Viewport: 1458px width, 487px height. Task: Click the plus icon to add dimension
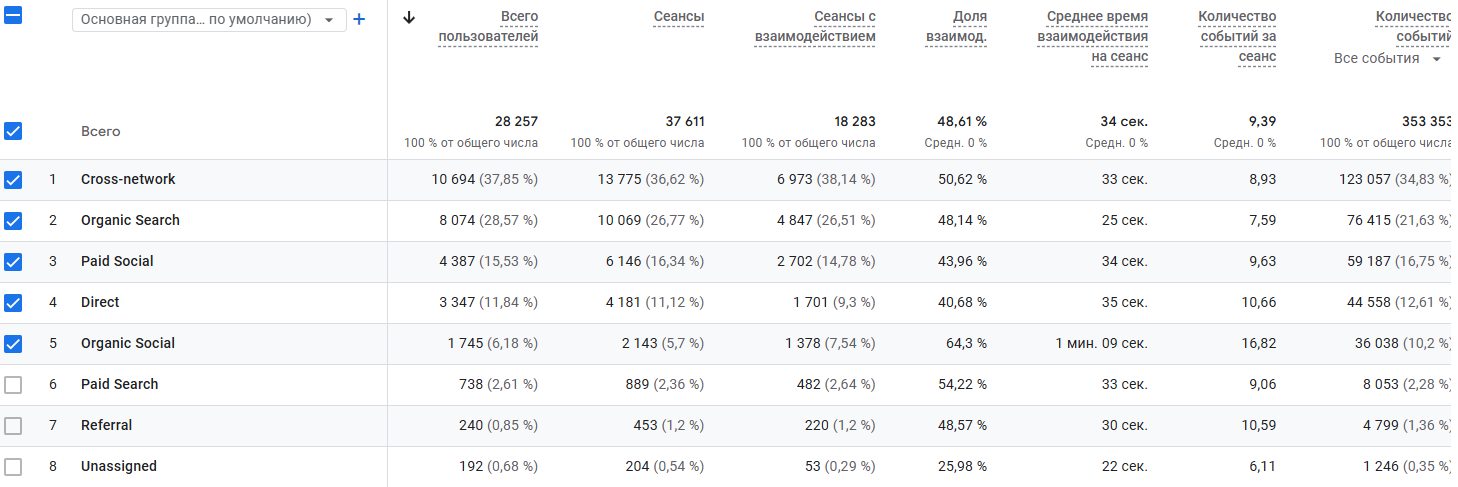[359, 20]
